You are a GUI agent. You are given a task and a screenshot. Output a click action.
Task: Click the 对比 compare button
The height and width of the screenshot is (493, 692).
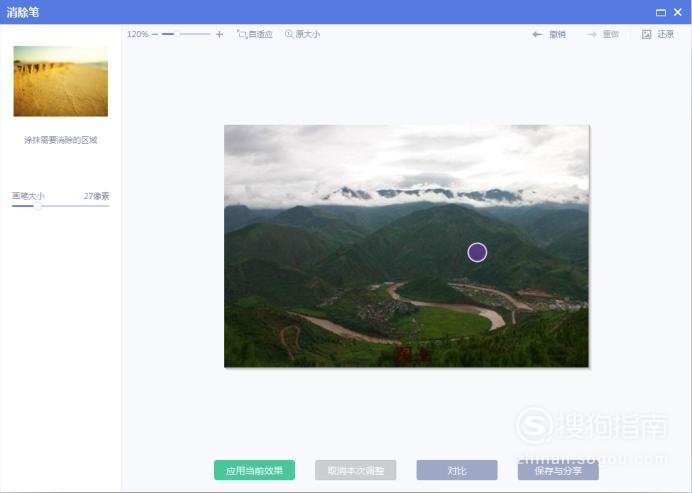(457, 470)
